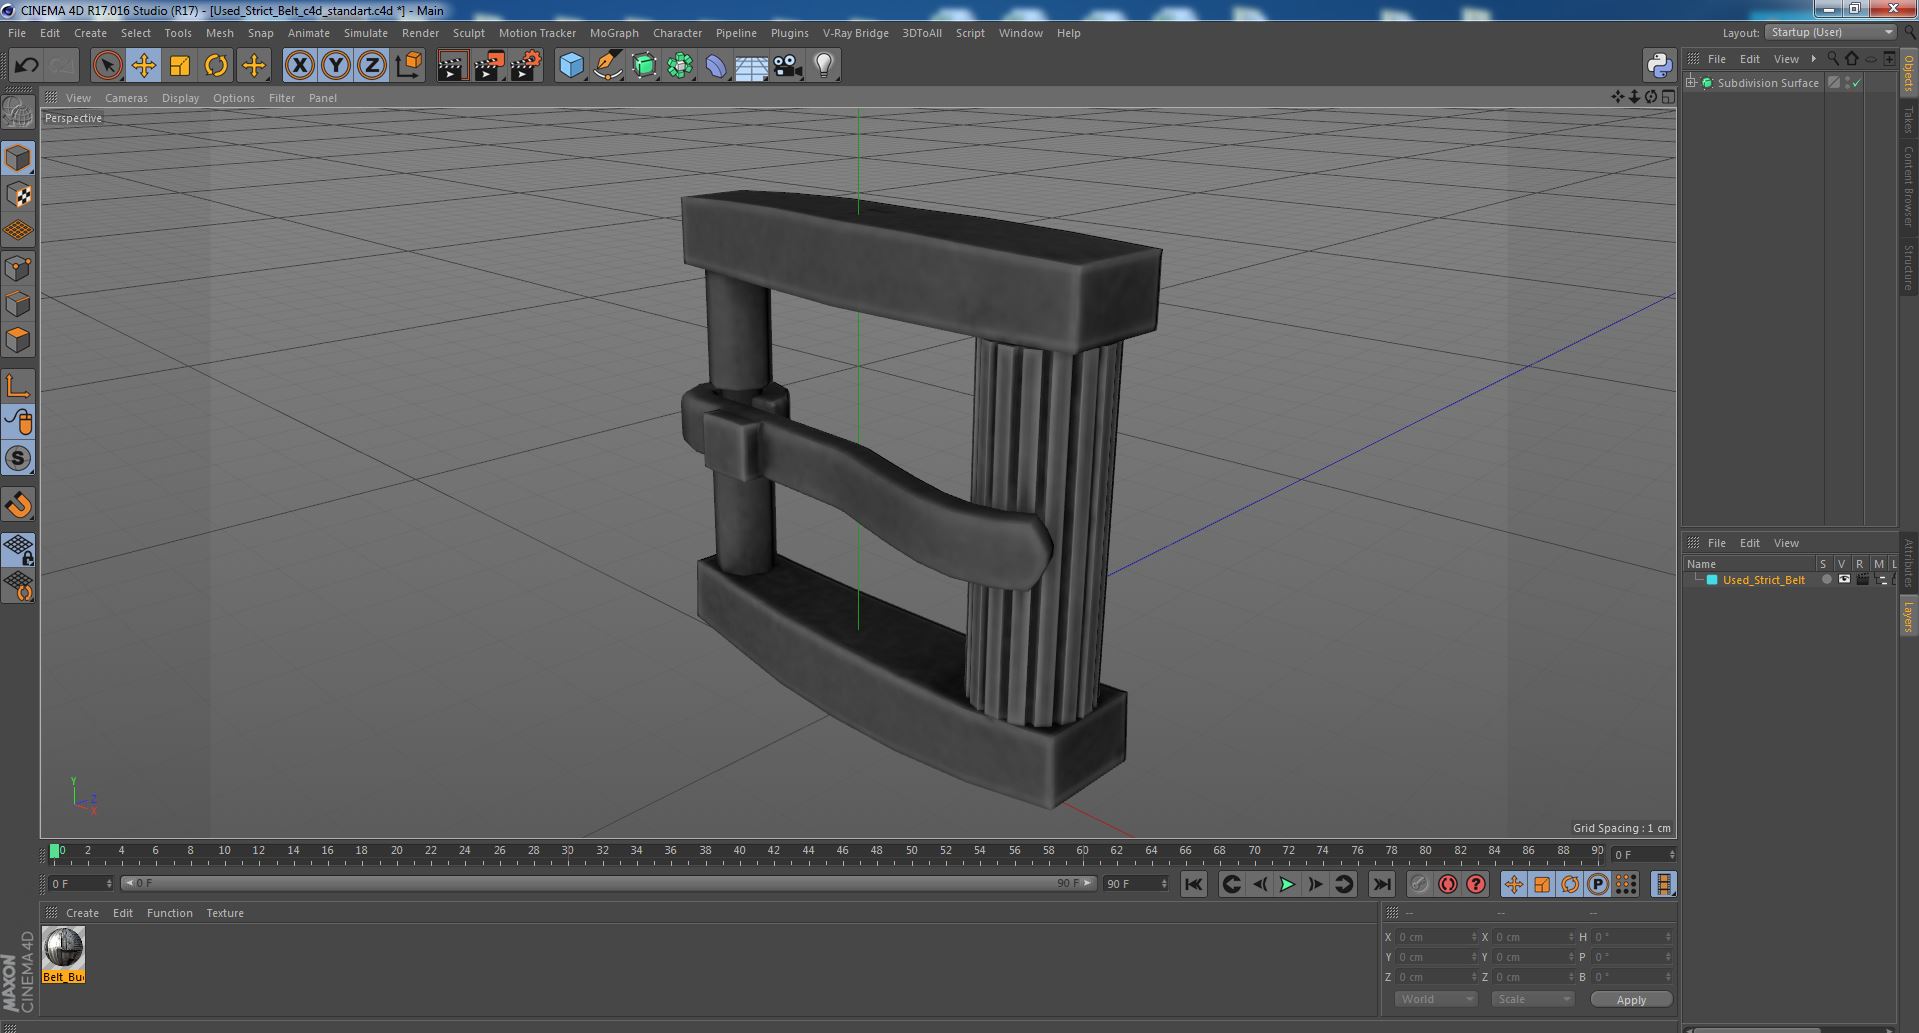The width and height of the screenshot is (1919, 1033).
Task: Toggle the Z axis lock
Action: pyautogui.click(x=372, y=66)
